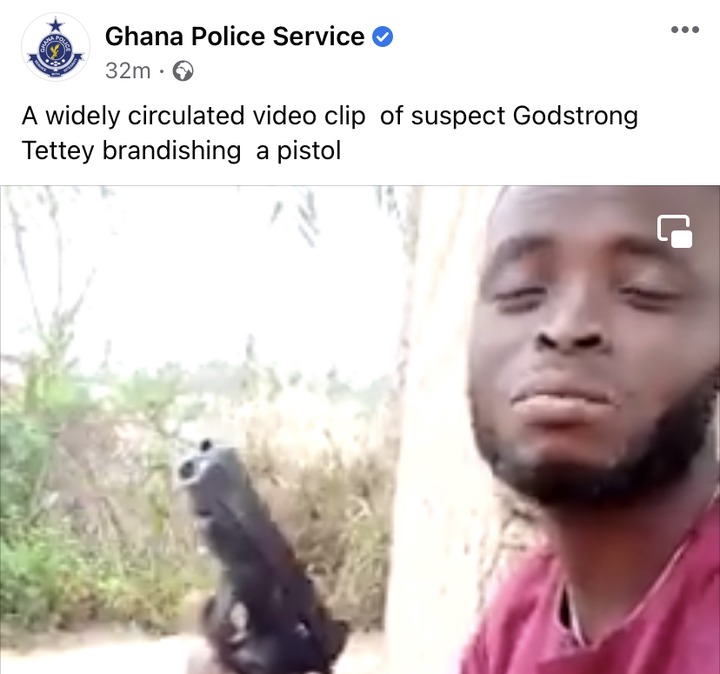
Task: Click the eagle emblem inside police logo
Action: [55, 51]
